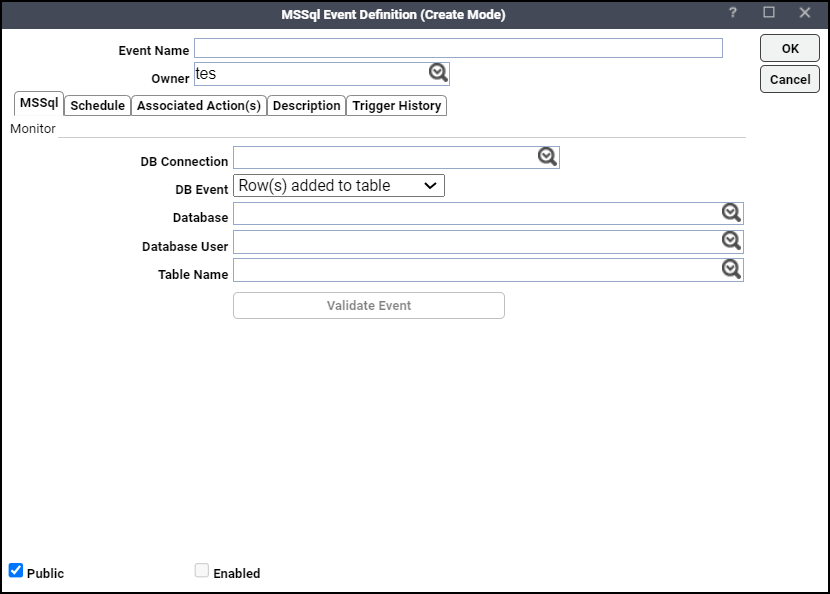Screen dimensions: 830x594
Task: Open the help question mark icon
Action: coord(733,13)
